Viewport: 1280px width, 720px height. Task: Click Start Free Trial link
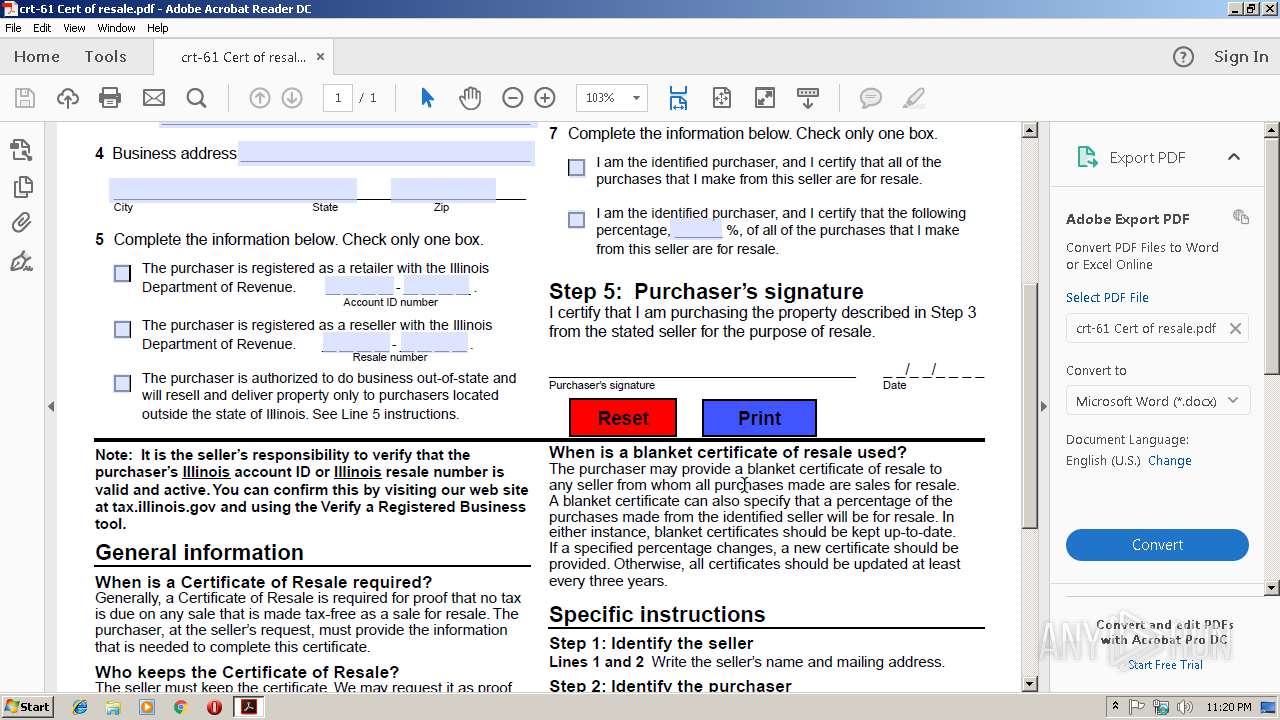pos(1165,665)
